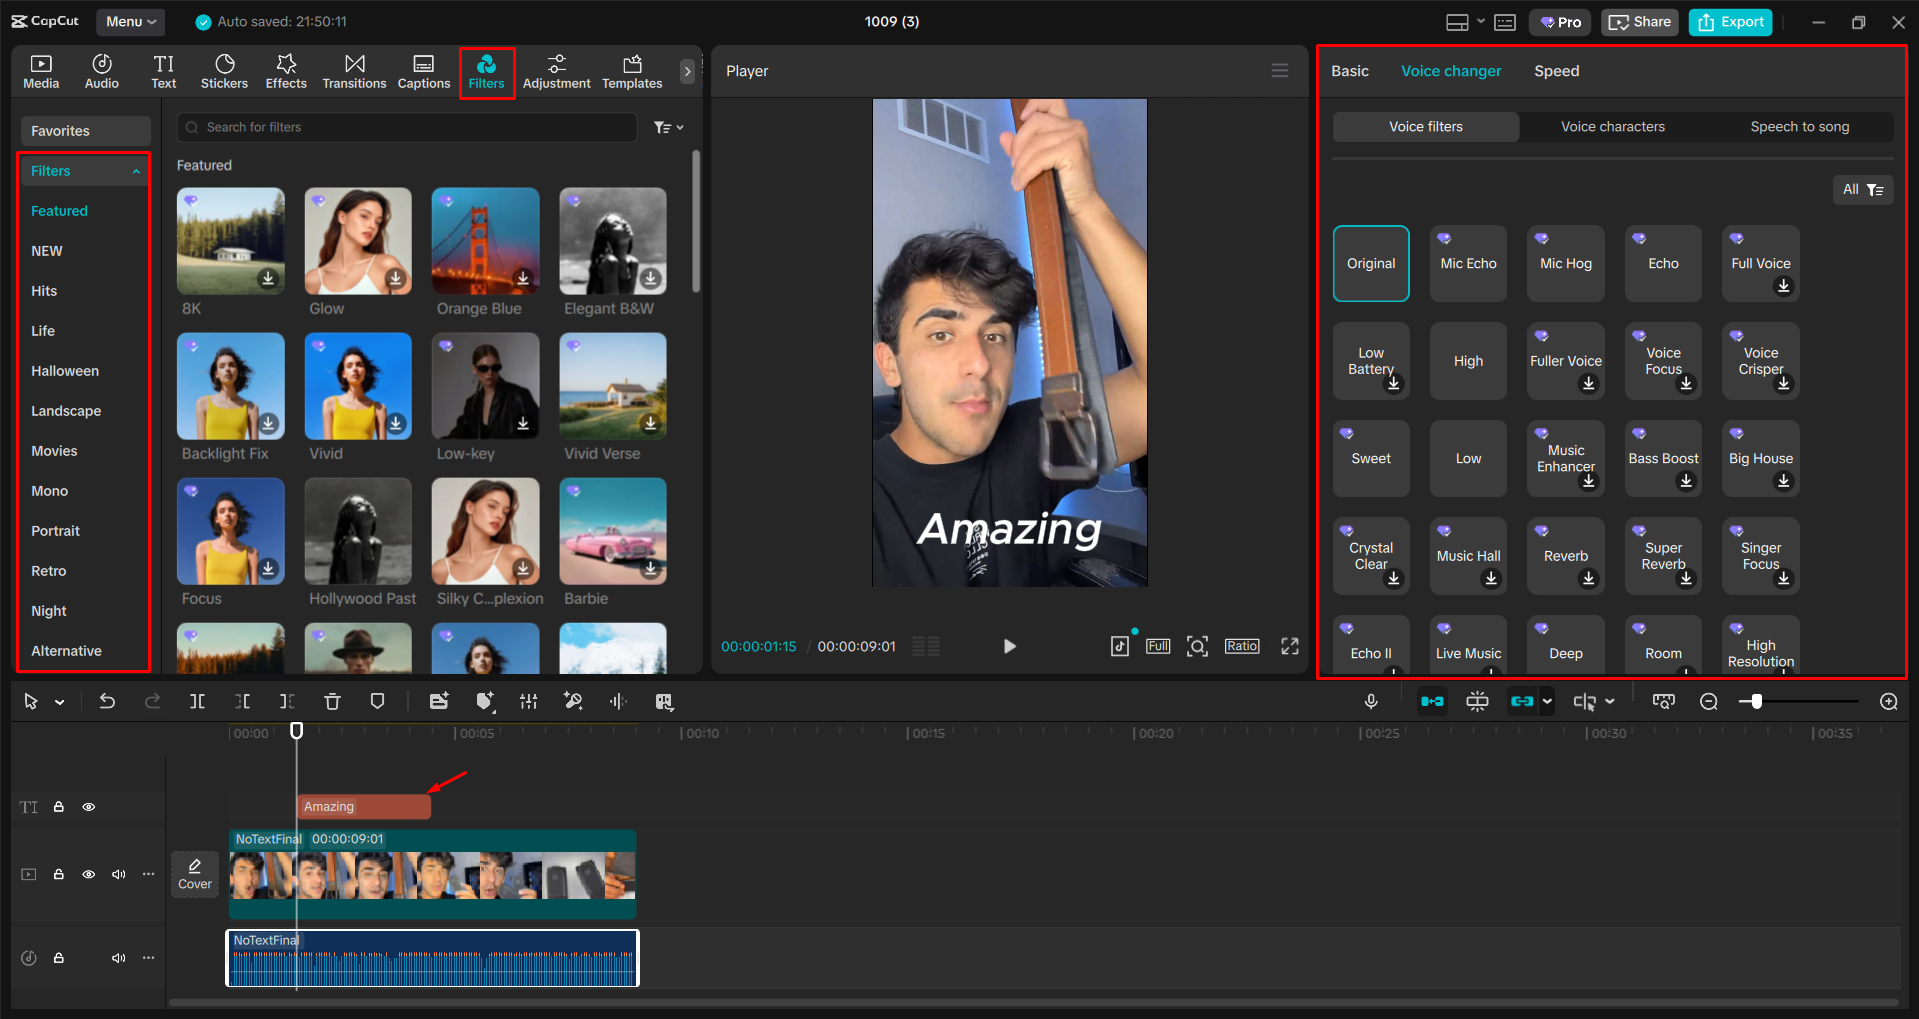1919x1019 pixels.
Task: Open the Transitions panel
Action: (354, 71)
